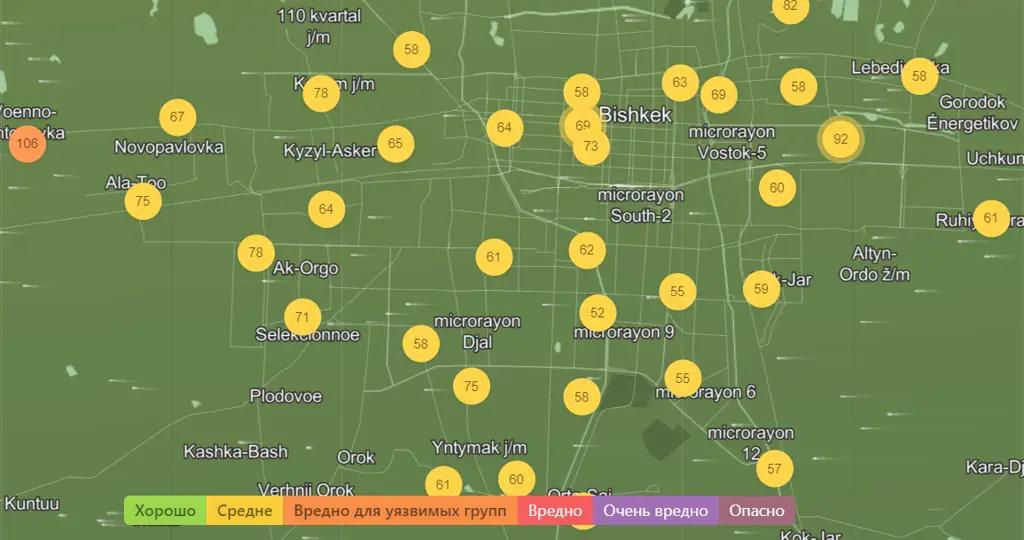Select the yellow Средне legend segment
1024x540 pixels.
coord(245,511)
